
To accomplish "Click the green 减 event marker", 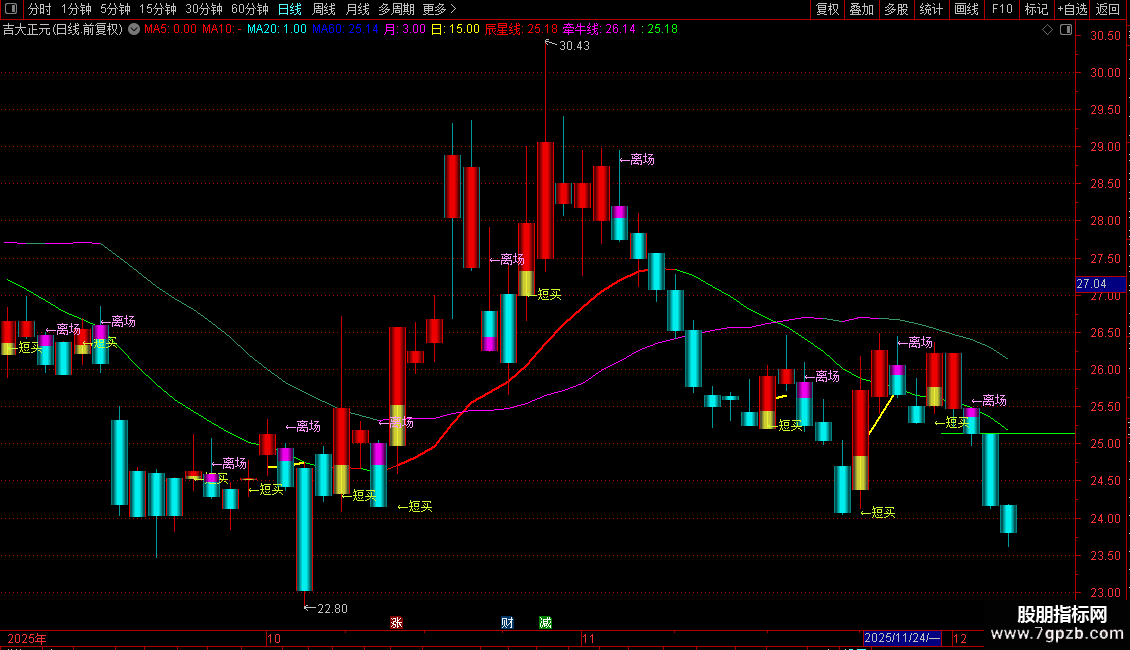I will 546,623.
